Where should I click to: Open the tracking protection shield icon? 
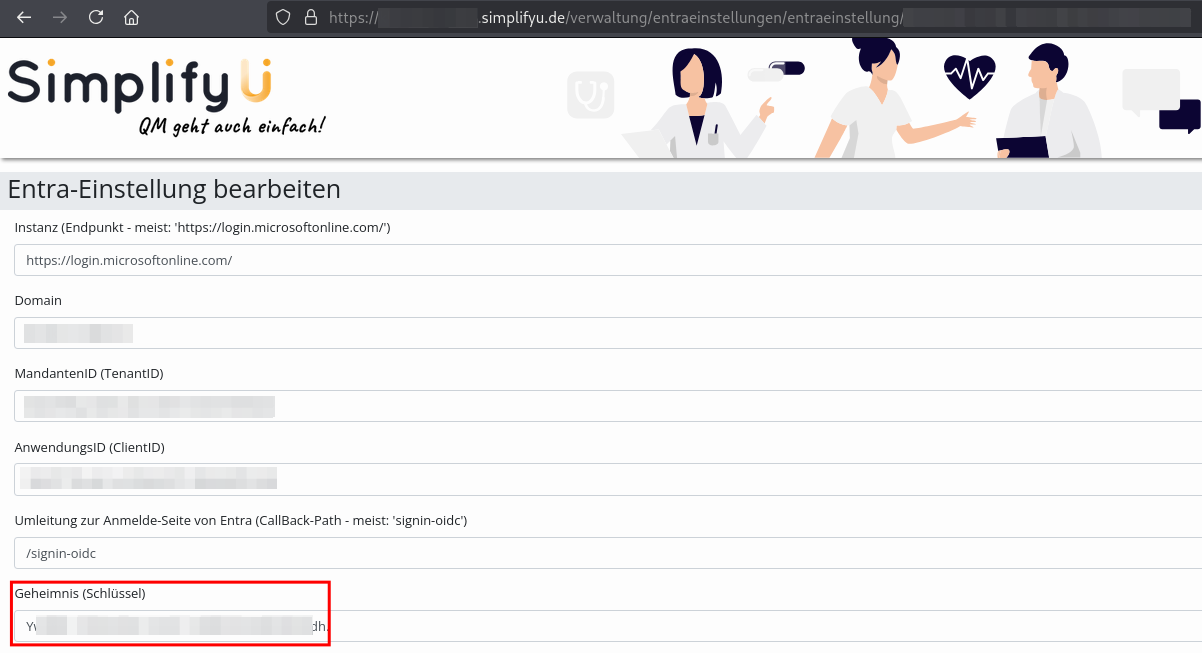[283, 17]
